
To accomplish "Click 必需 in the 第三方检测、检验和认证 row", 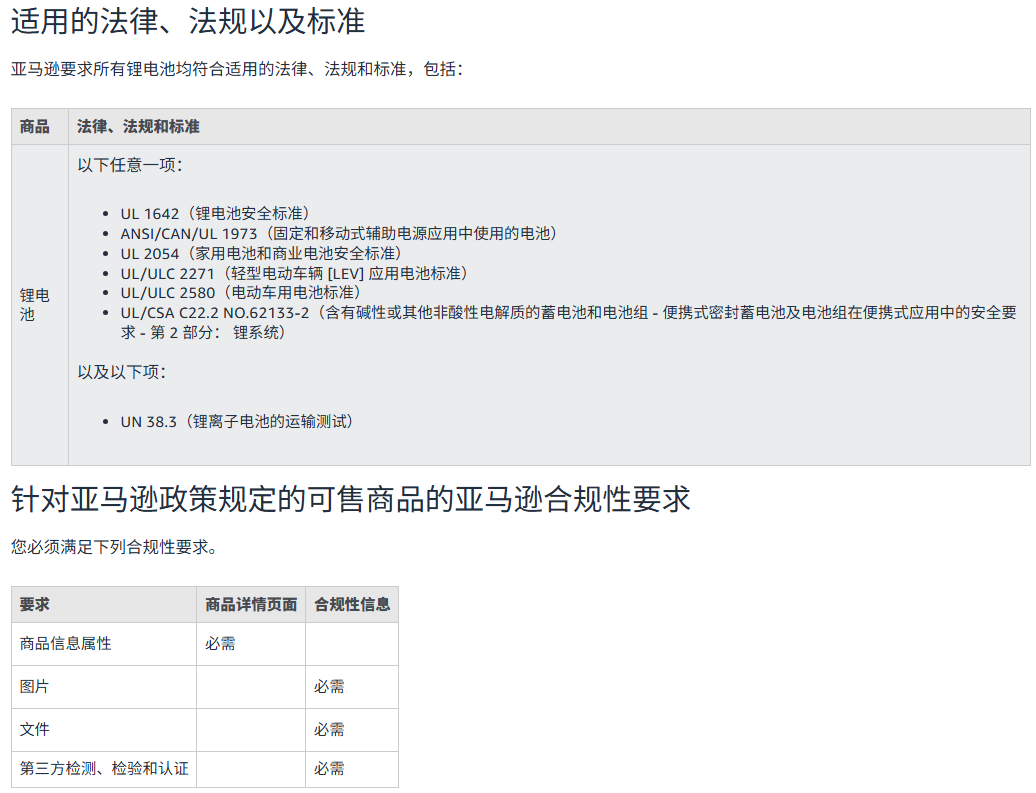I will [329, 768].
